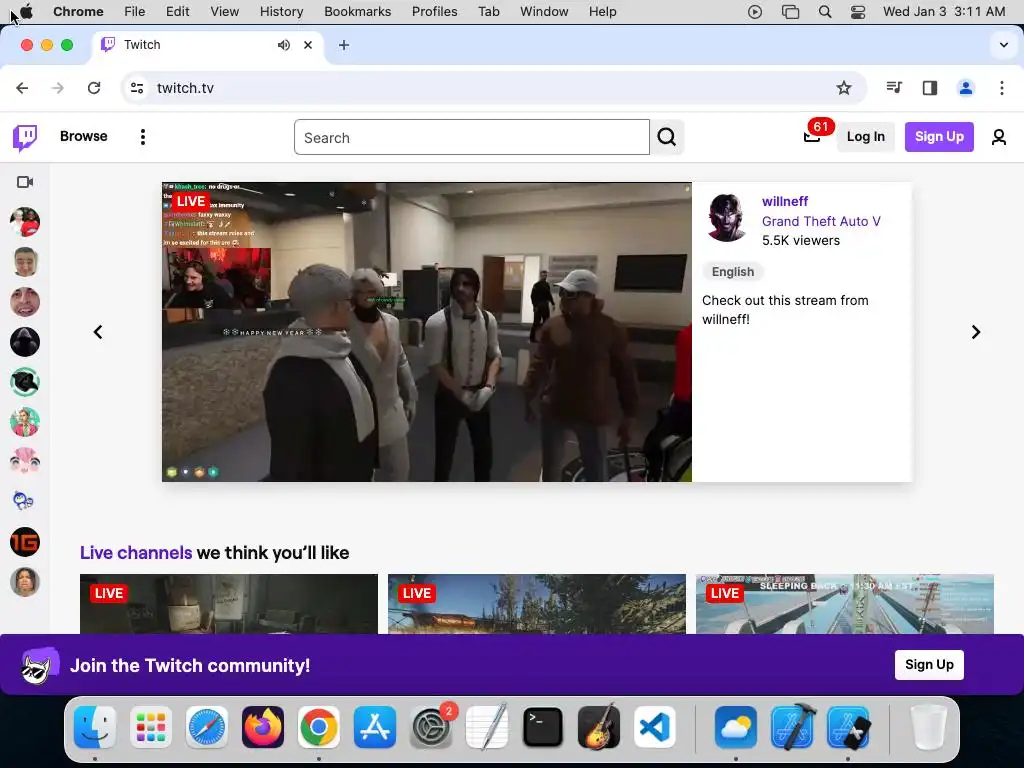This screenshot has width=1024, height=768.
Task: Mute the Twitch tab audio icon
Action: point(283,45)
